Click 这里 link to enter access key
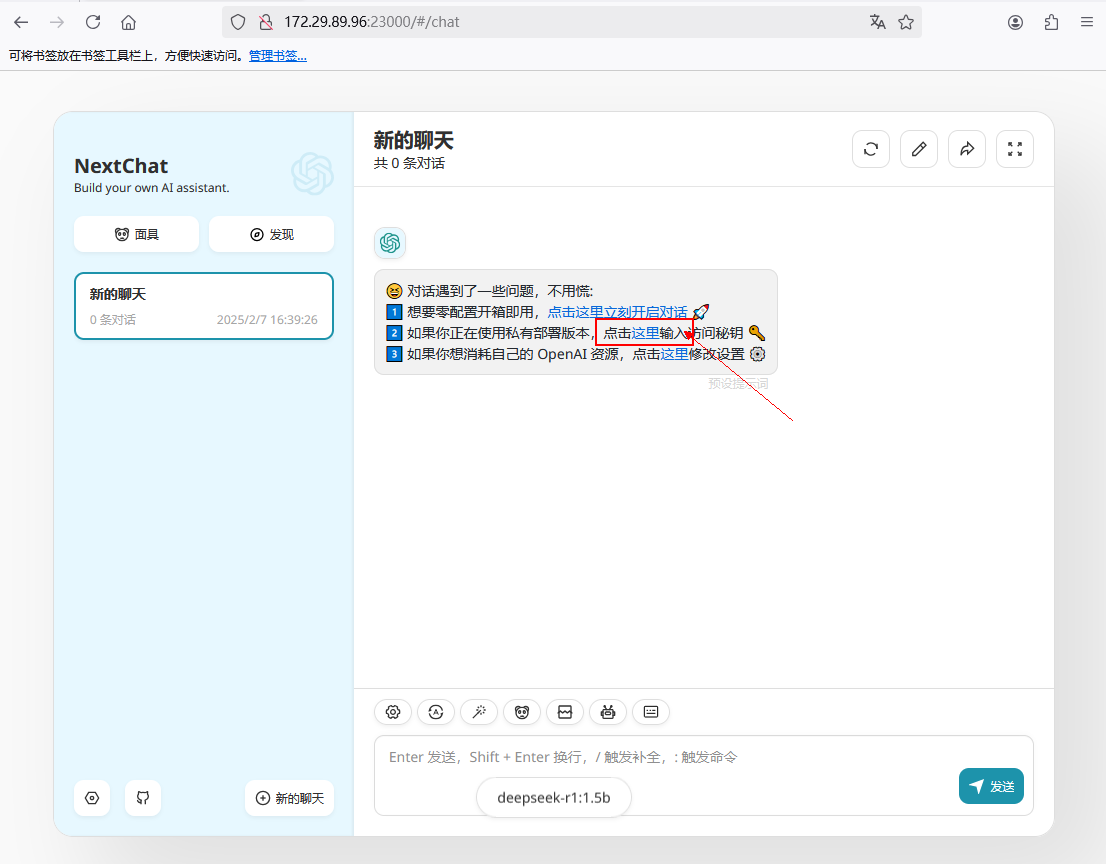 (x=645, y=333)
